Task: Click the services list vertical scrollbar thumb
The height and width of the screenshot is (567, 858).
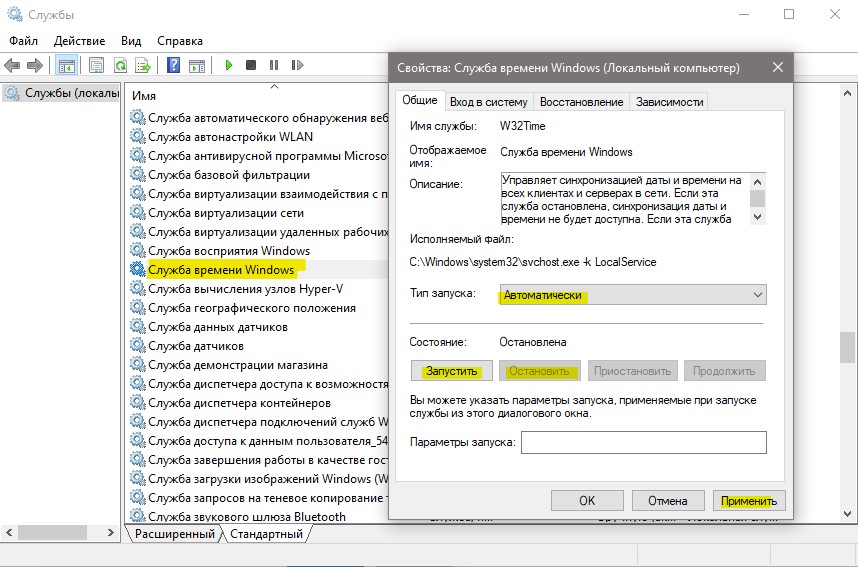Action: pyautogui.click(x=847, y=347)
